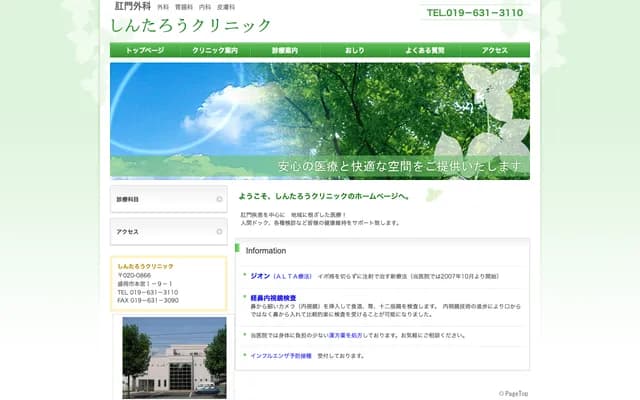
Task: Click the しんたろうクリニック site title logo
Action: [x=191, y=25]
